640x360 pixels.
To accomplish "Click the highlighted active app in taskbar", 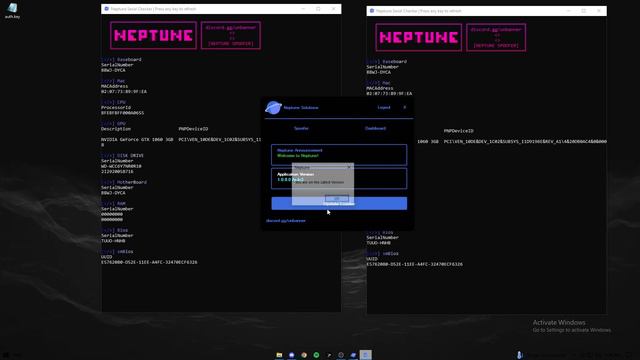I will (x=366, y=355).
